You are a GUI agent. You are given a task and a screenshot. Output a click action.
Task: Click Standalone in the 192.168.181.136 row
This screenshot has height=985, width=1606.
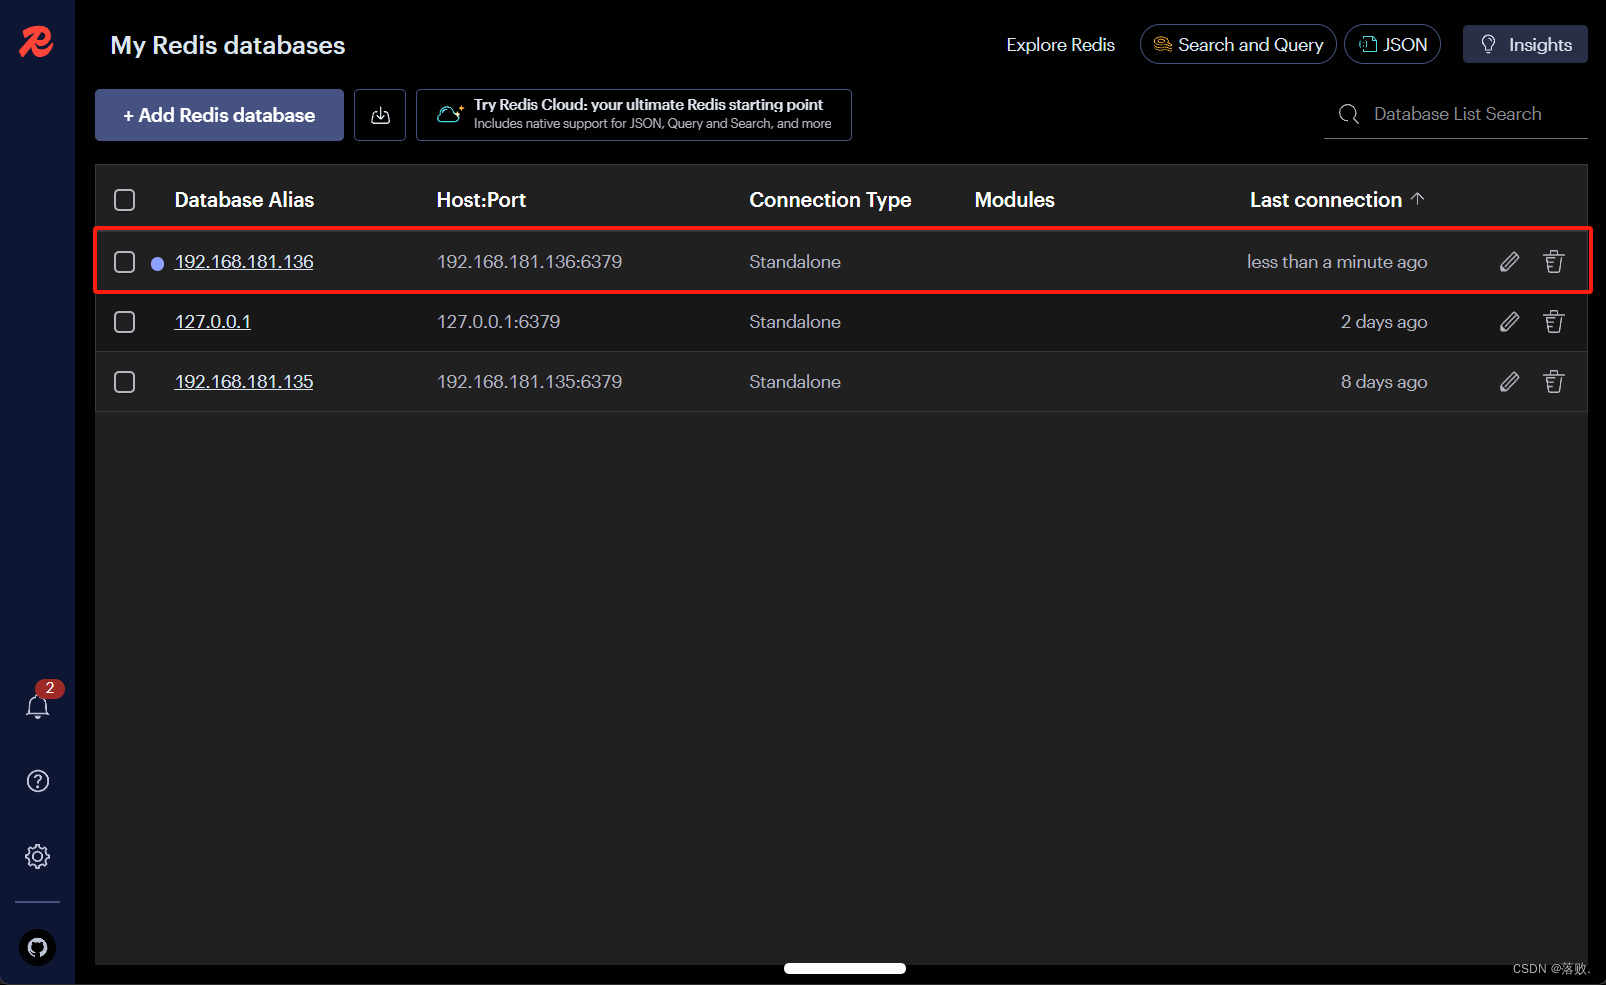click(x=795, y=262)
